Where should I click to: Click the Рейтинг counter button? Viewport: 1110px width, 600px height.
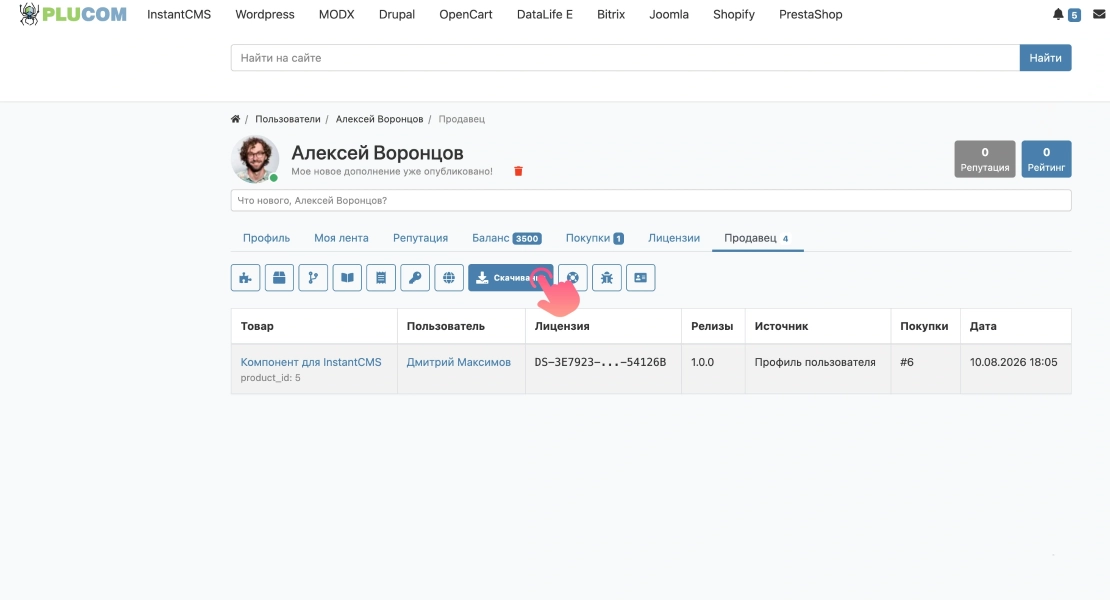click(1046, 159)
